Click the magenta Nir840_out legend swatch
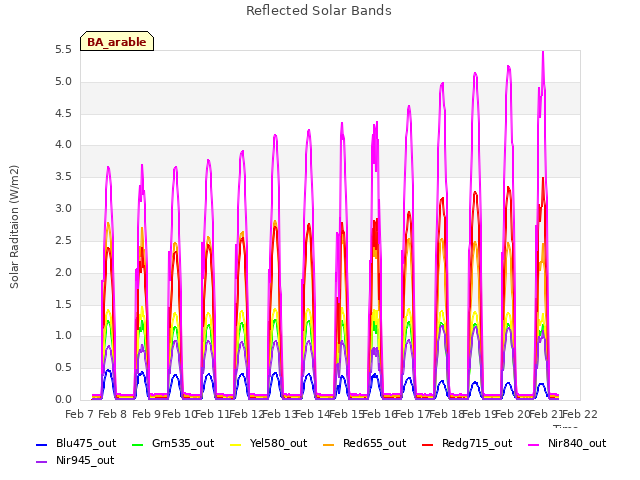This screenshot has height=480, width=640. point(533,445)
